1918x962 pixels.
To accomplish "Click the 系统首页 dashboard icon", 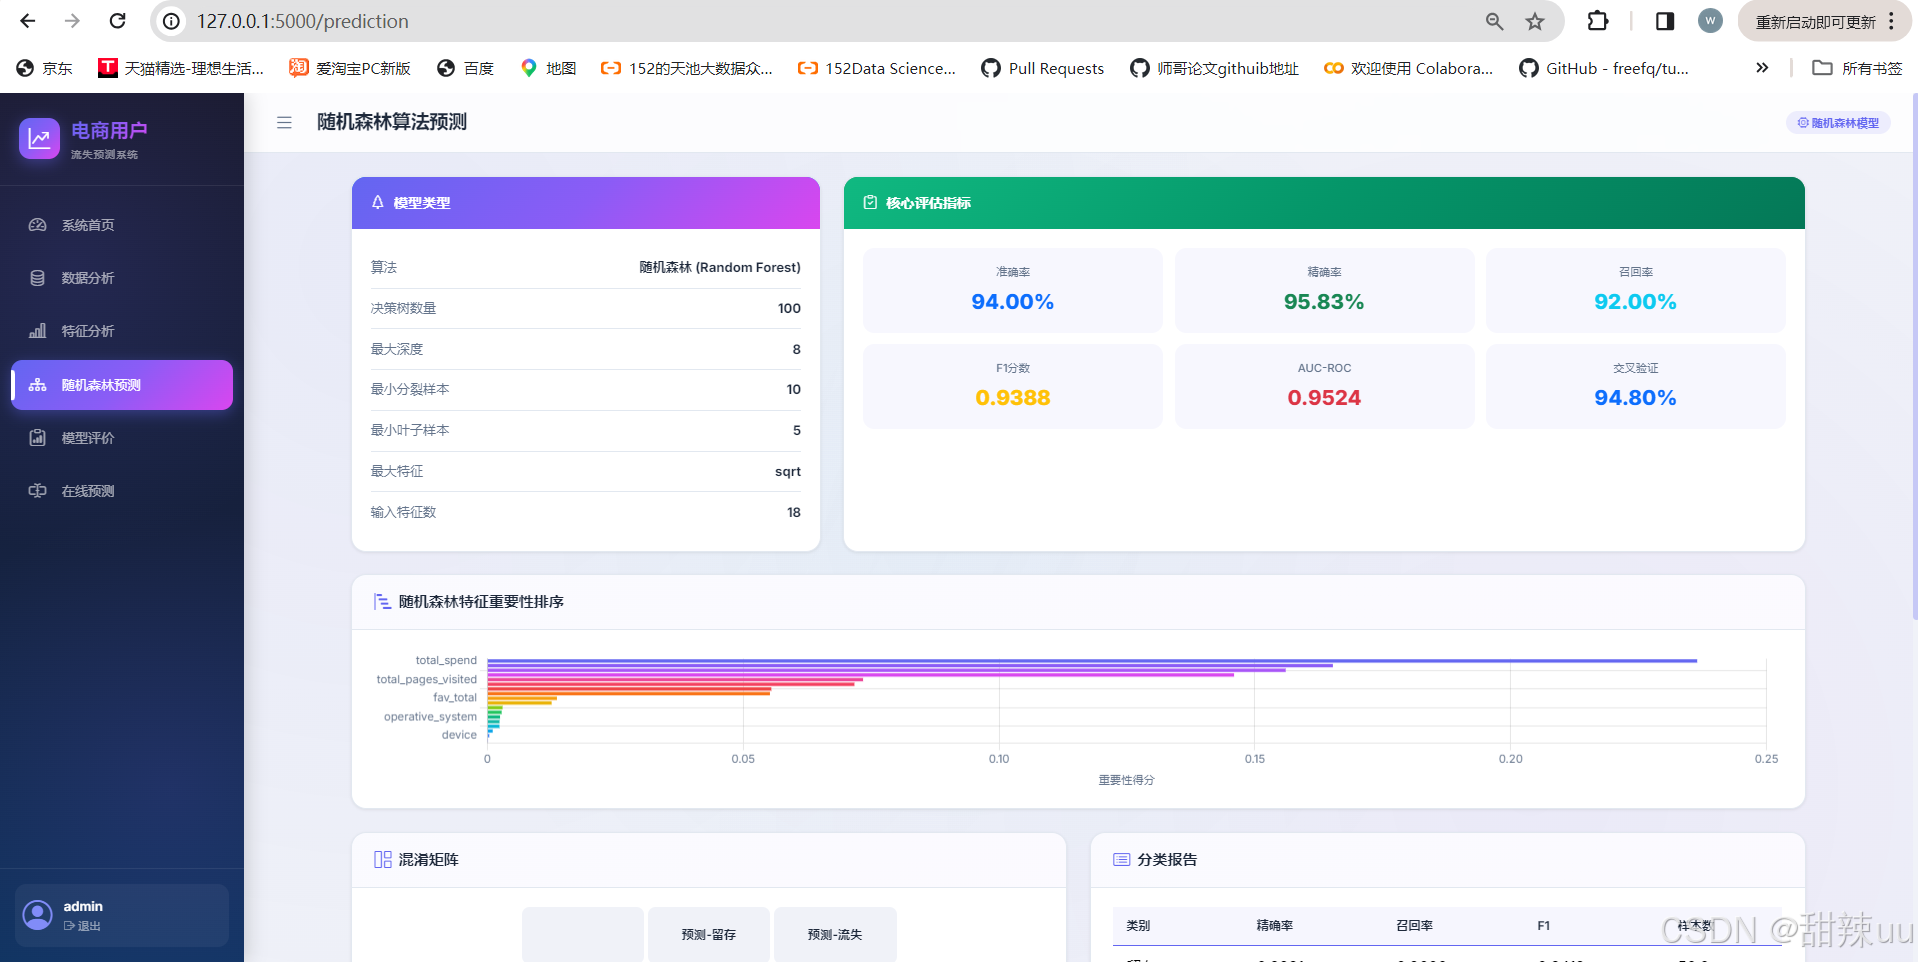I will (38, 225).
